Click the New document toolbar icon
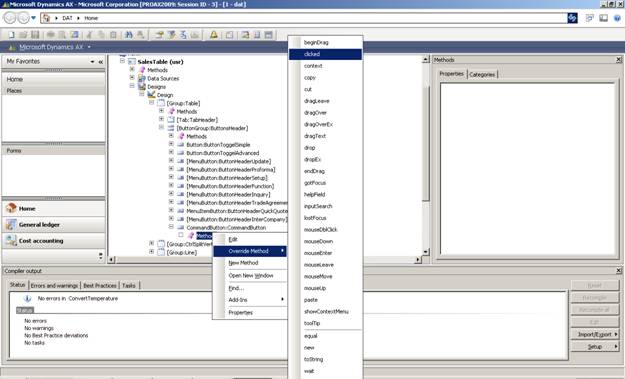This screenshot has height=379, width=625. coord(11,35)
